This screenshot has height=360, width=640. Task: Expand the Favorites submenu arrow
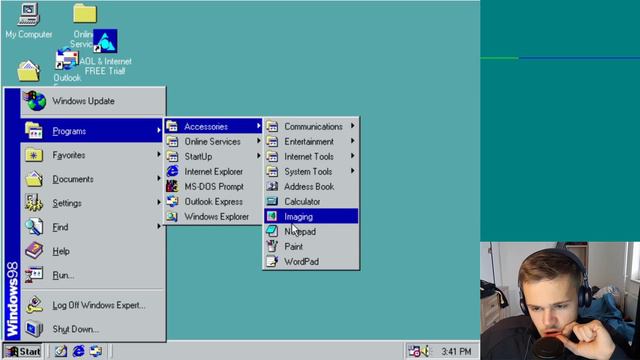click(159, 155)
